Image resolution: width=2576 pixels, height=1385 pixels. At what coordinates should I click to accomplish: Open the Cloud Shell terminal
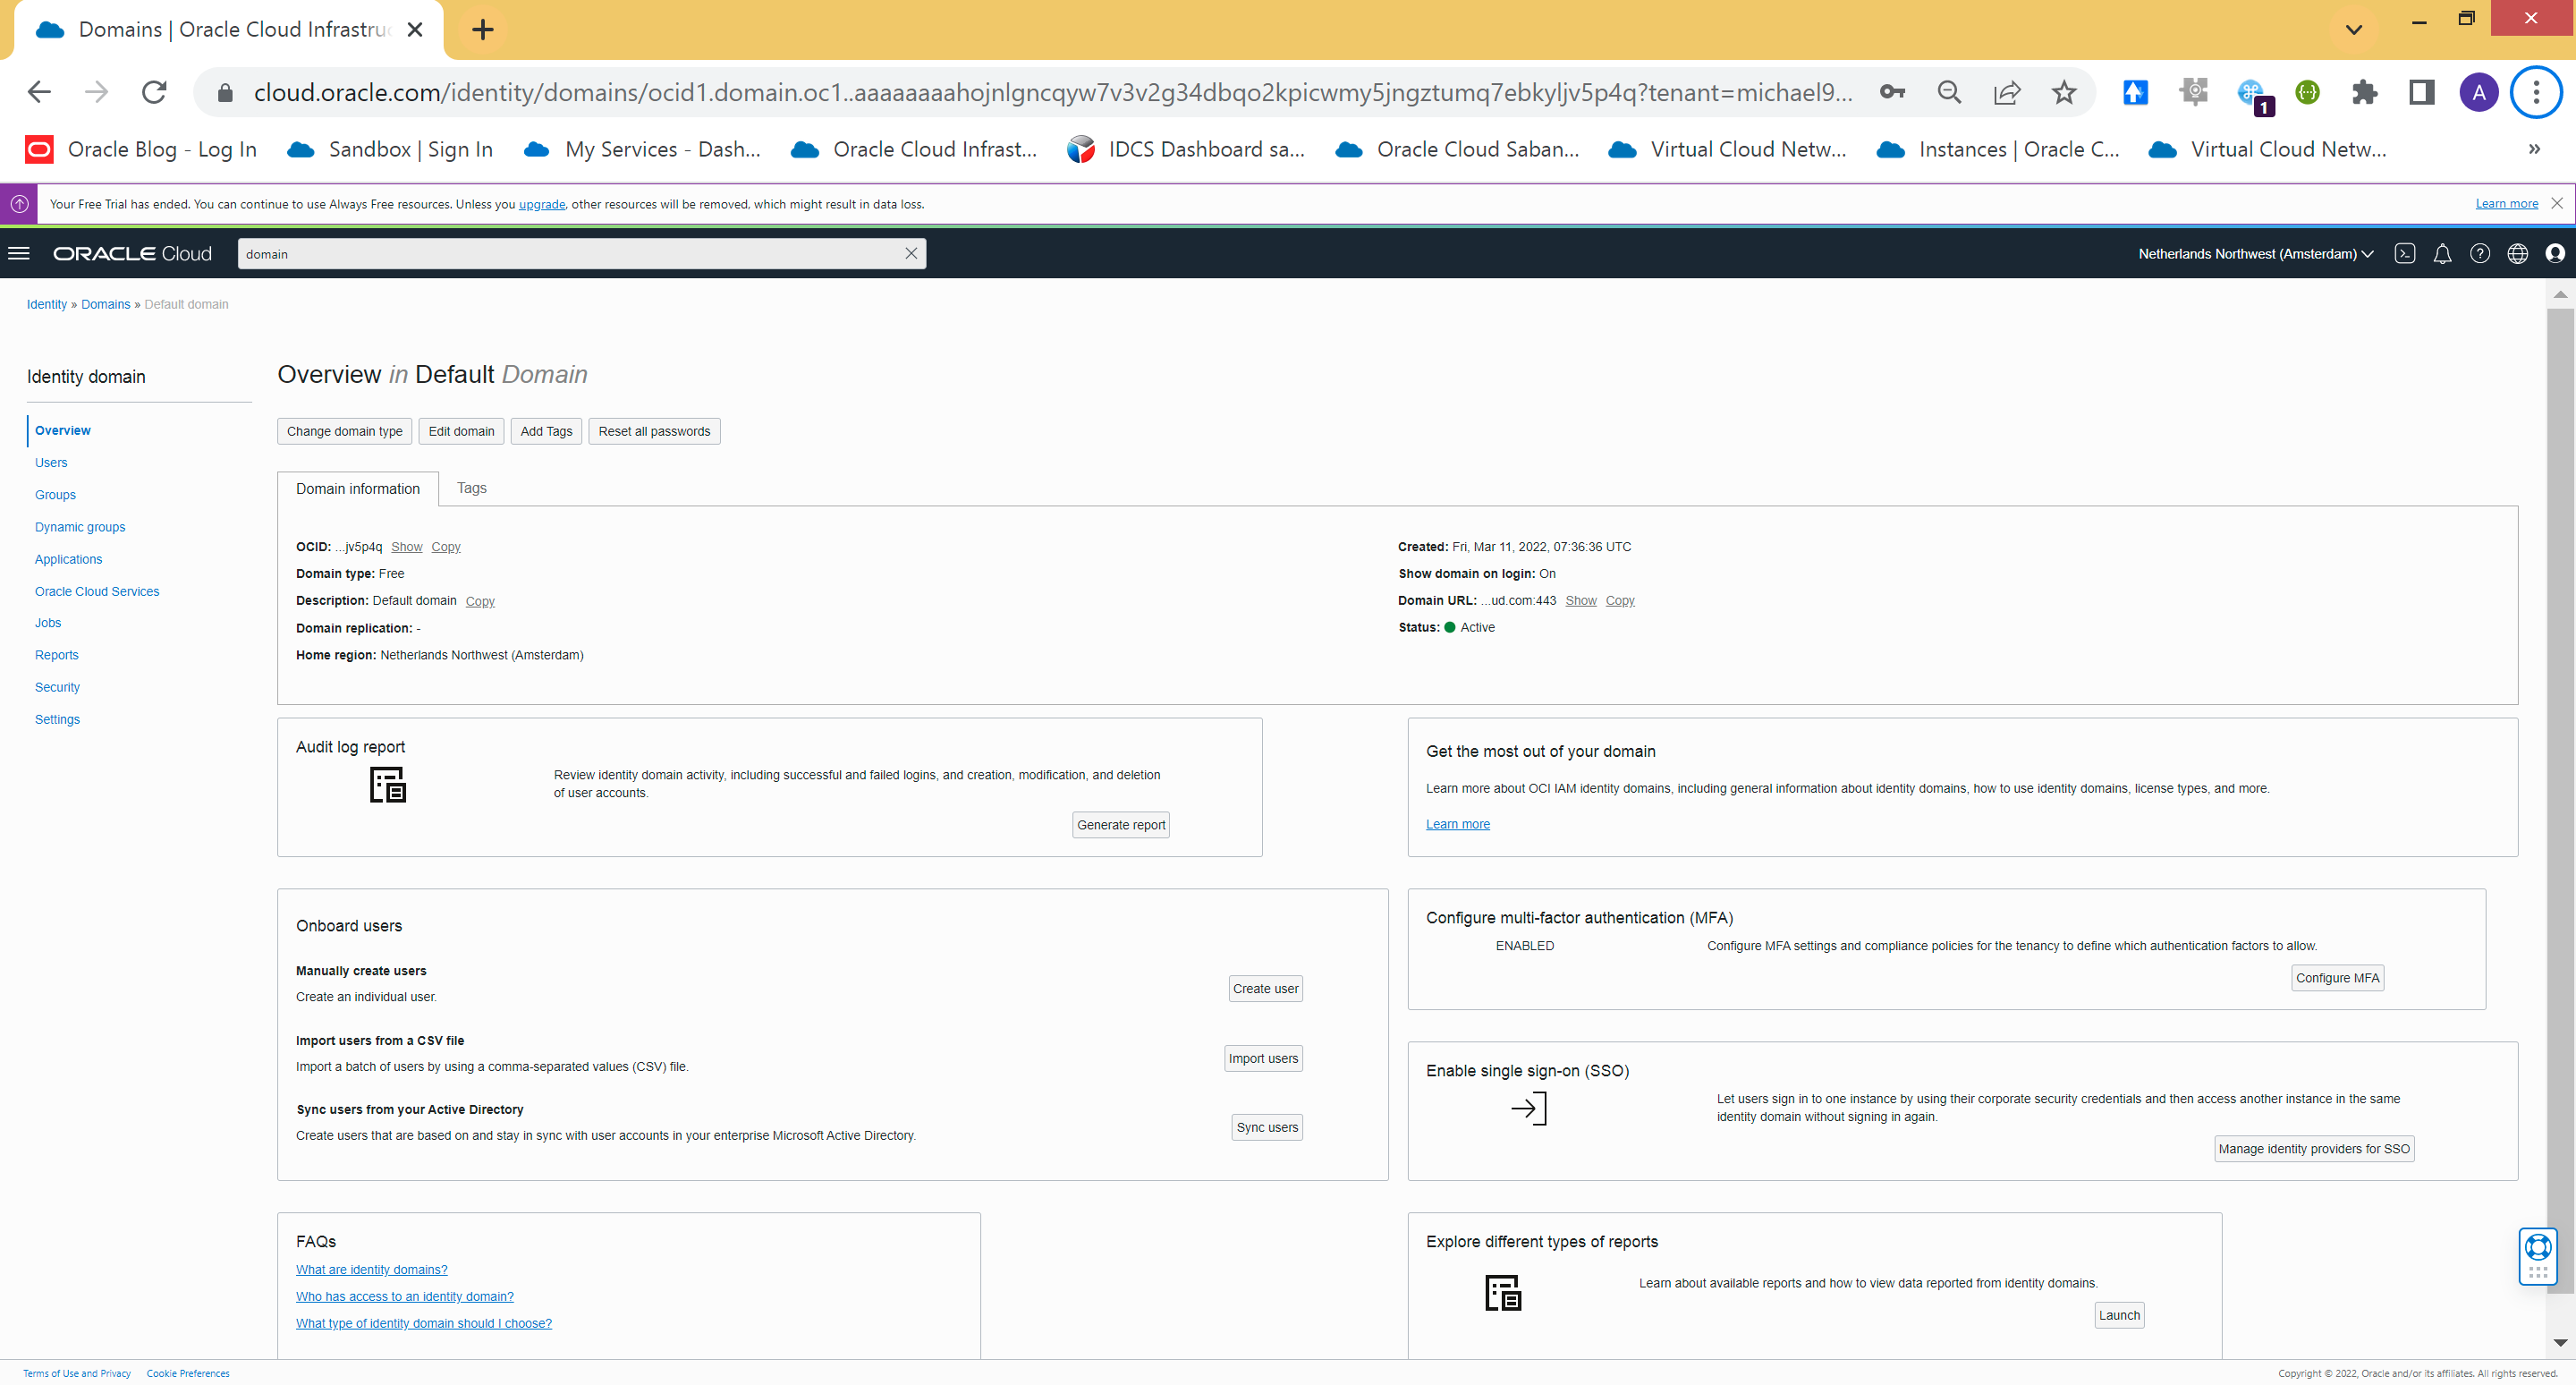coord(2405,253)
